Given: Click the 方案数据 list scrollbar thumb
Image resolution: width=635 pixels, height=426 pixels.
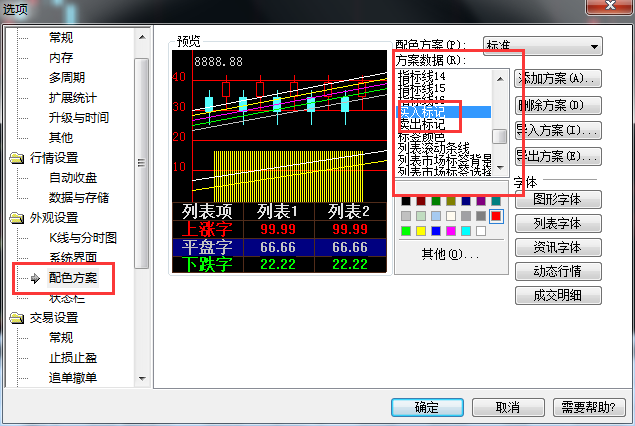Looking at the screenshot, I should tap(500, 136).
